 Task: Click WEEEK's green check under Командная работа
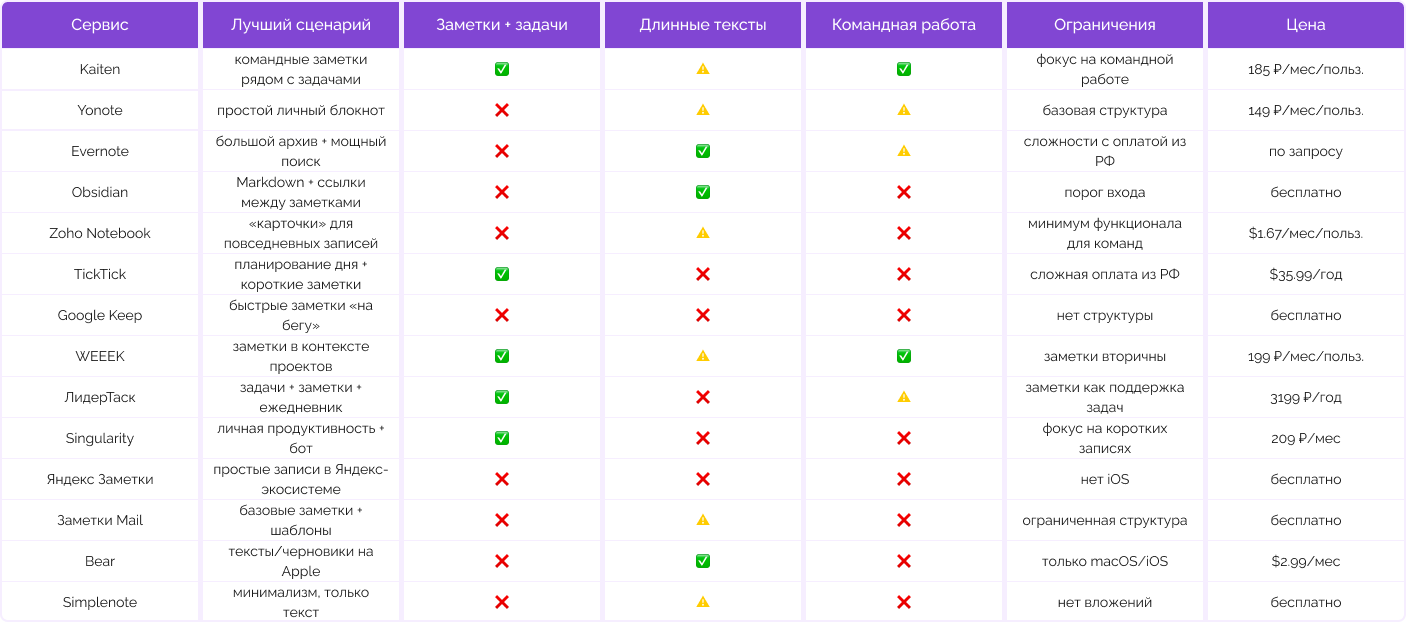904,356
